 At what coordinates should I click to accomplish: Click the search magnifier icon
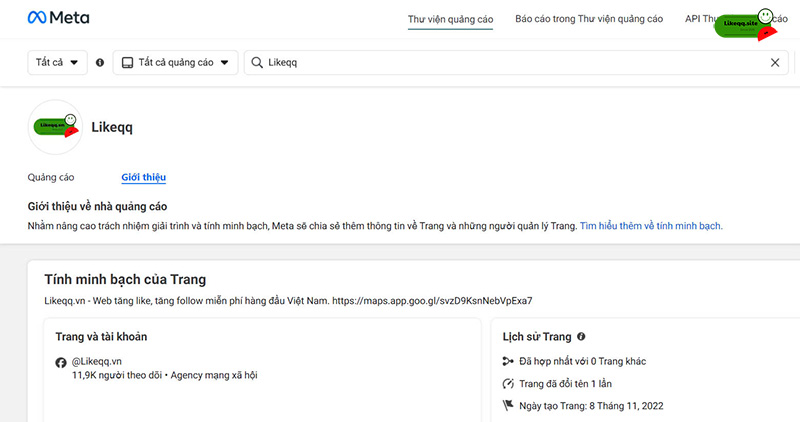tap(257, 62)
